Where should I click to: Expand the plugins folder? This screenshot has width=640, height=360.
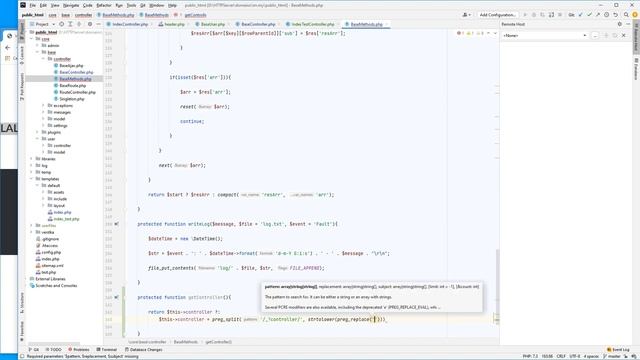38,132
